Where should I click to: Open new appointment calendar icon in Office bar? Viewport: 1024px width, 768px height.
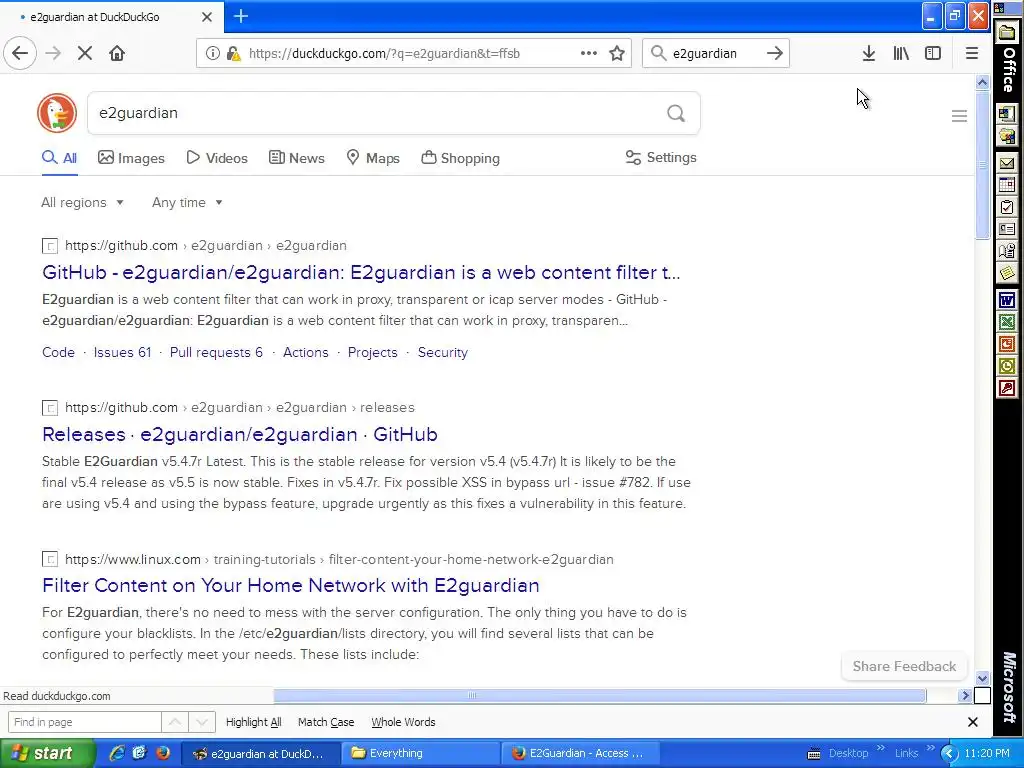1006,185
